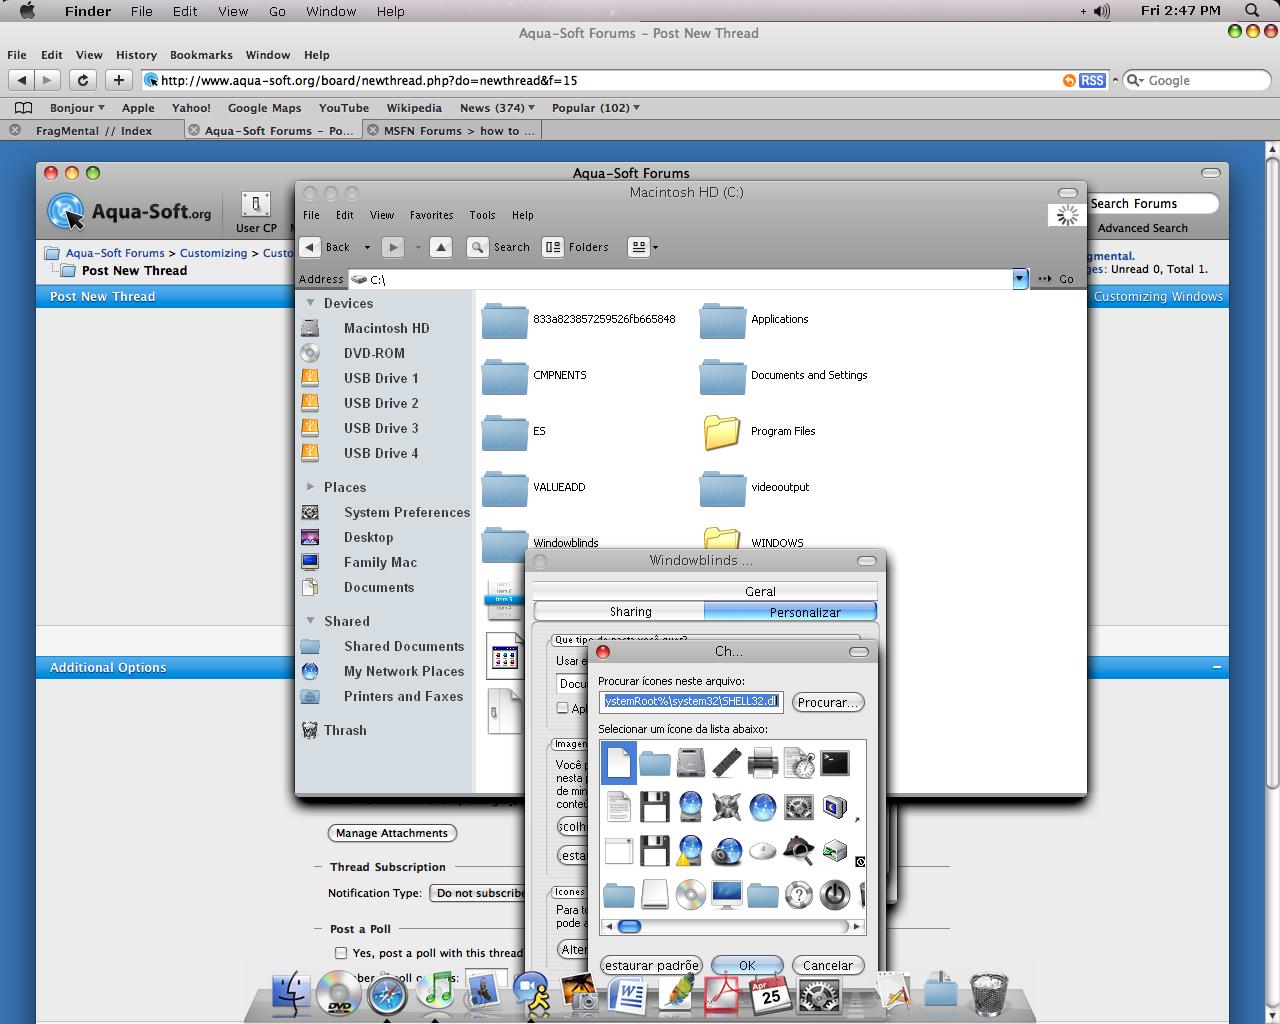Screen dimensions: 1280x1024
Task: Focus the Google search field
Action: (1196, 80)
